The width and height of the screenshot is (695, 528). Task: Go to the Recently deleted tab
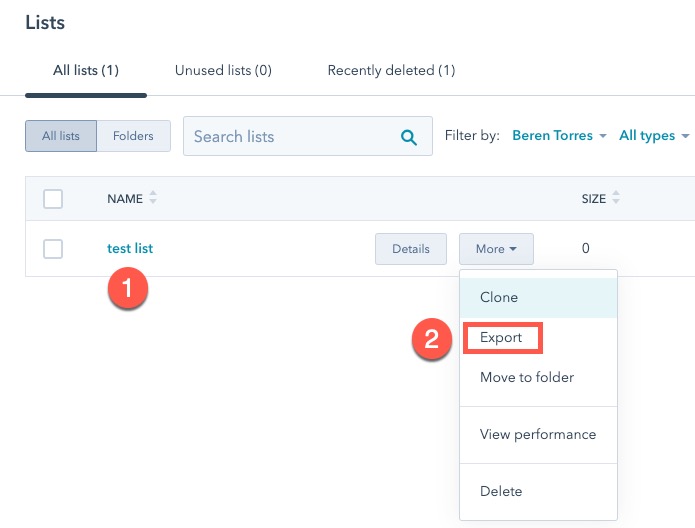coord(391,70)
